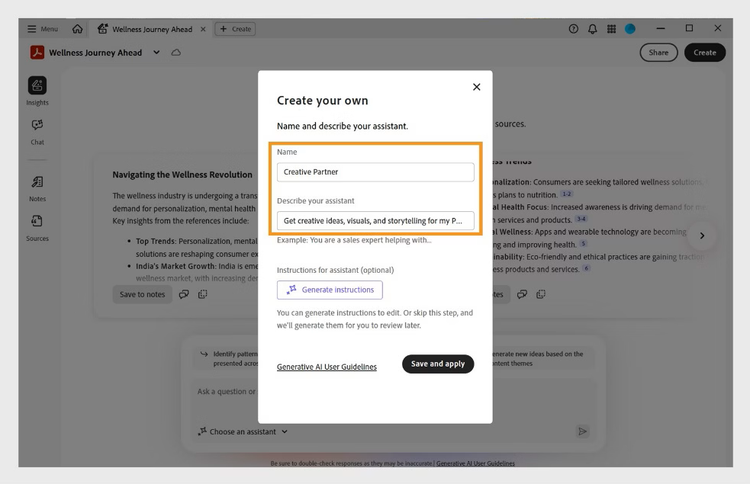
Task: Click the Share button
Action: (659, 53)
